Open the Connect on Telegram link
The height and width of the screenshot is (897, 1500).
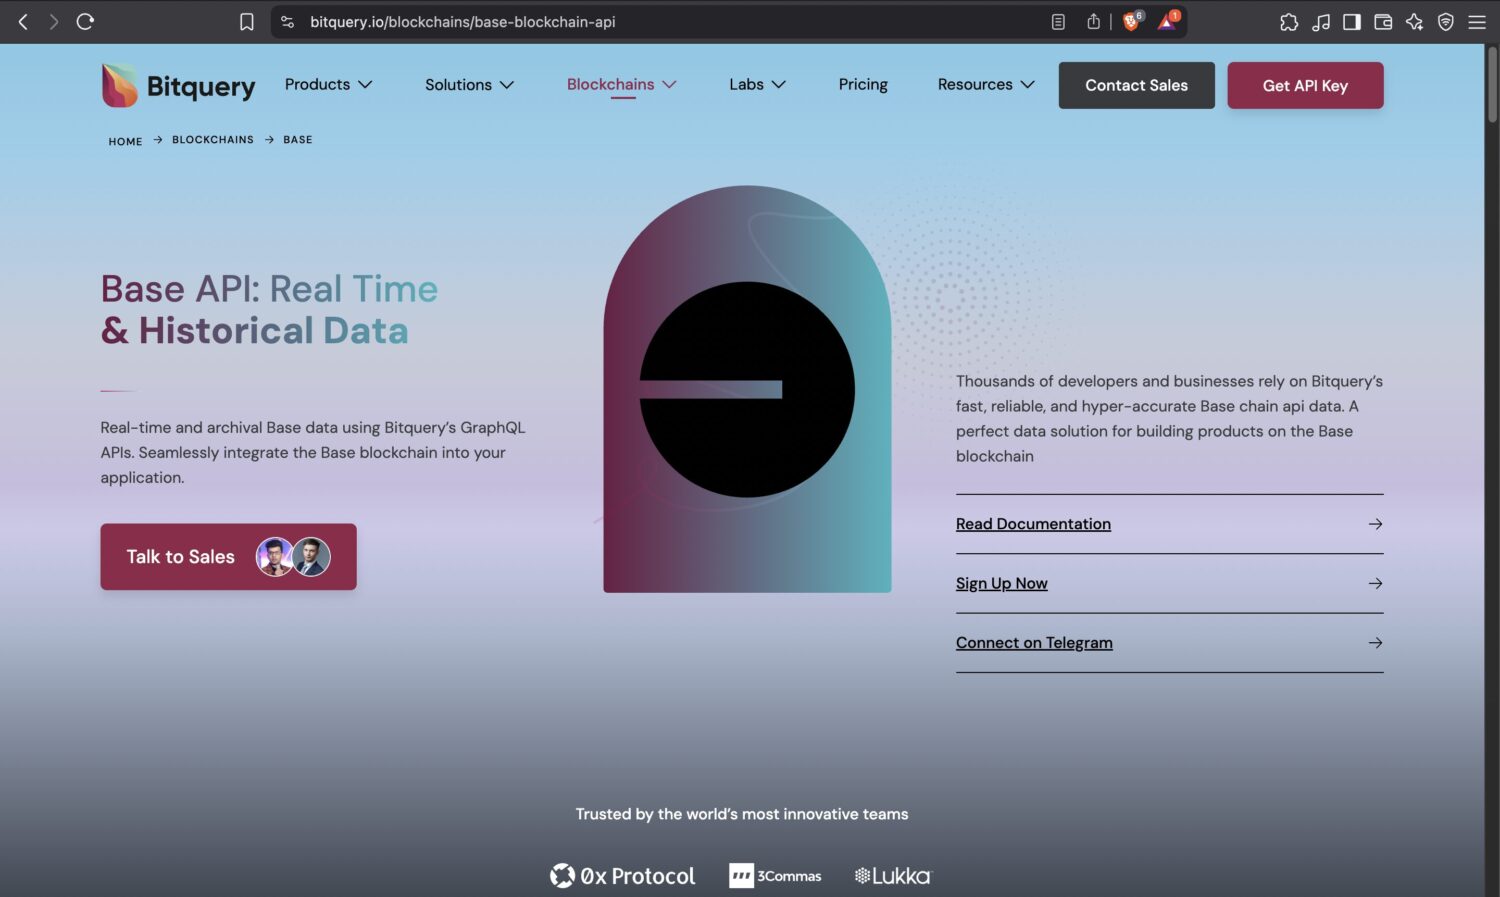[x=1034, y=643]
